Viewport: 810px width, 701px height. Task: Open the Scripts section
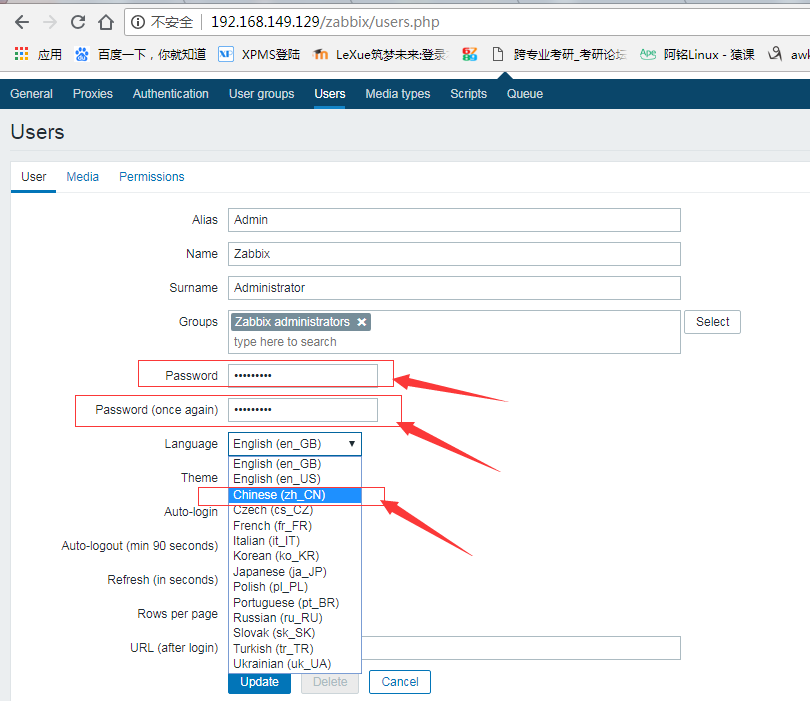click(x=469, y=94)
